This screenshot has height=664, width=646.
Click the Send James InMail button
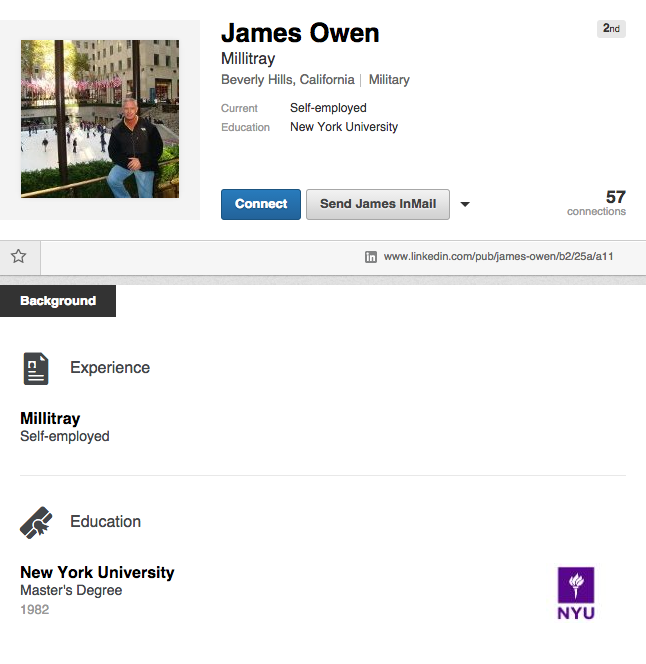[x=377, y=204]
